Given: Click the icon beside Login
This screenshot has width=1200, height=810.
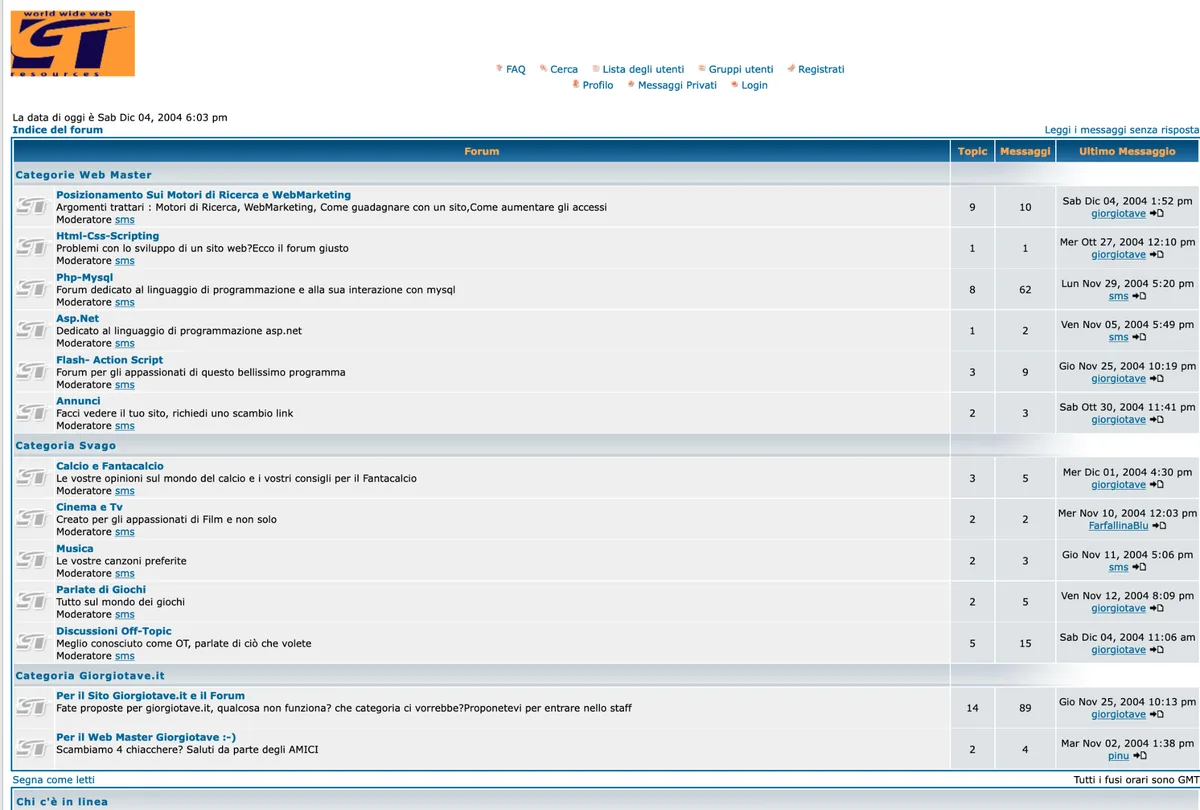Looking at the screenshot, I should (x=735, y=85).
